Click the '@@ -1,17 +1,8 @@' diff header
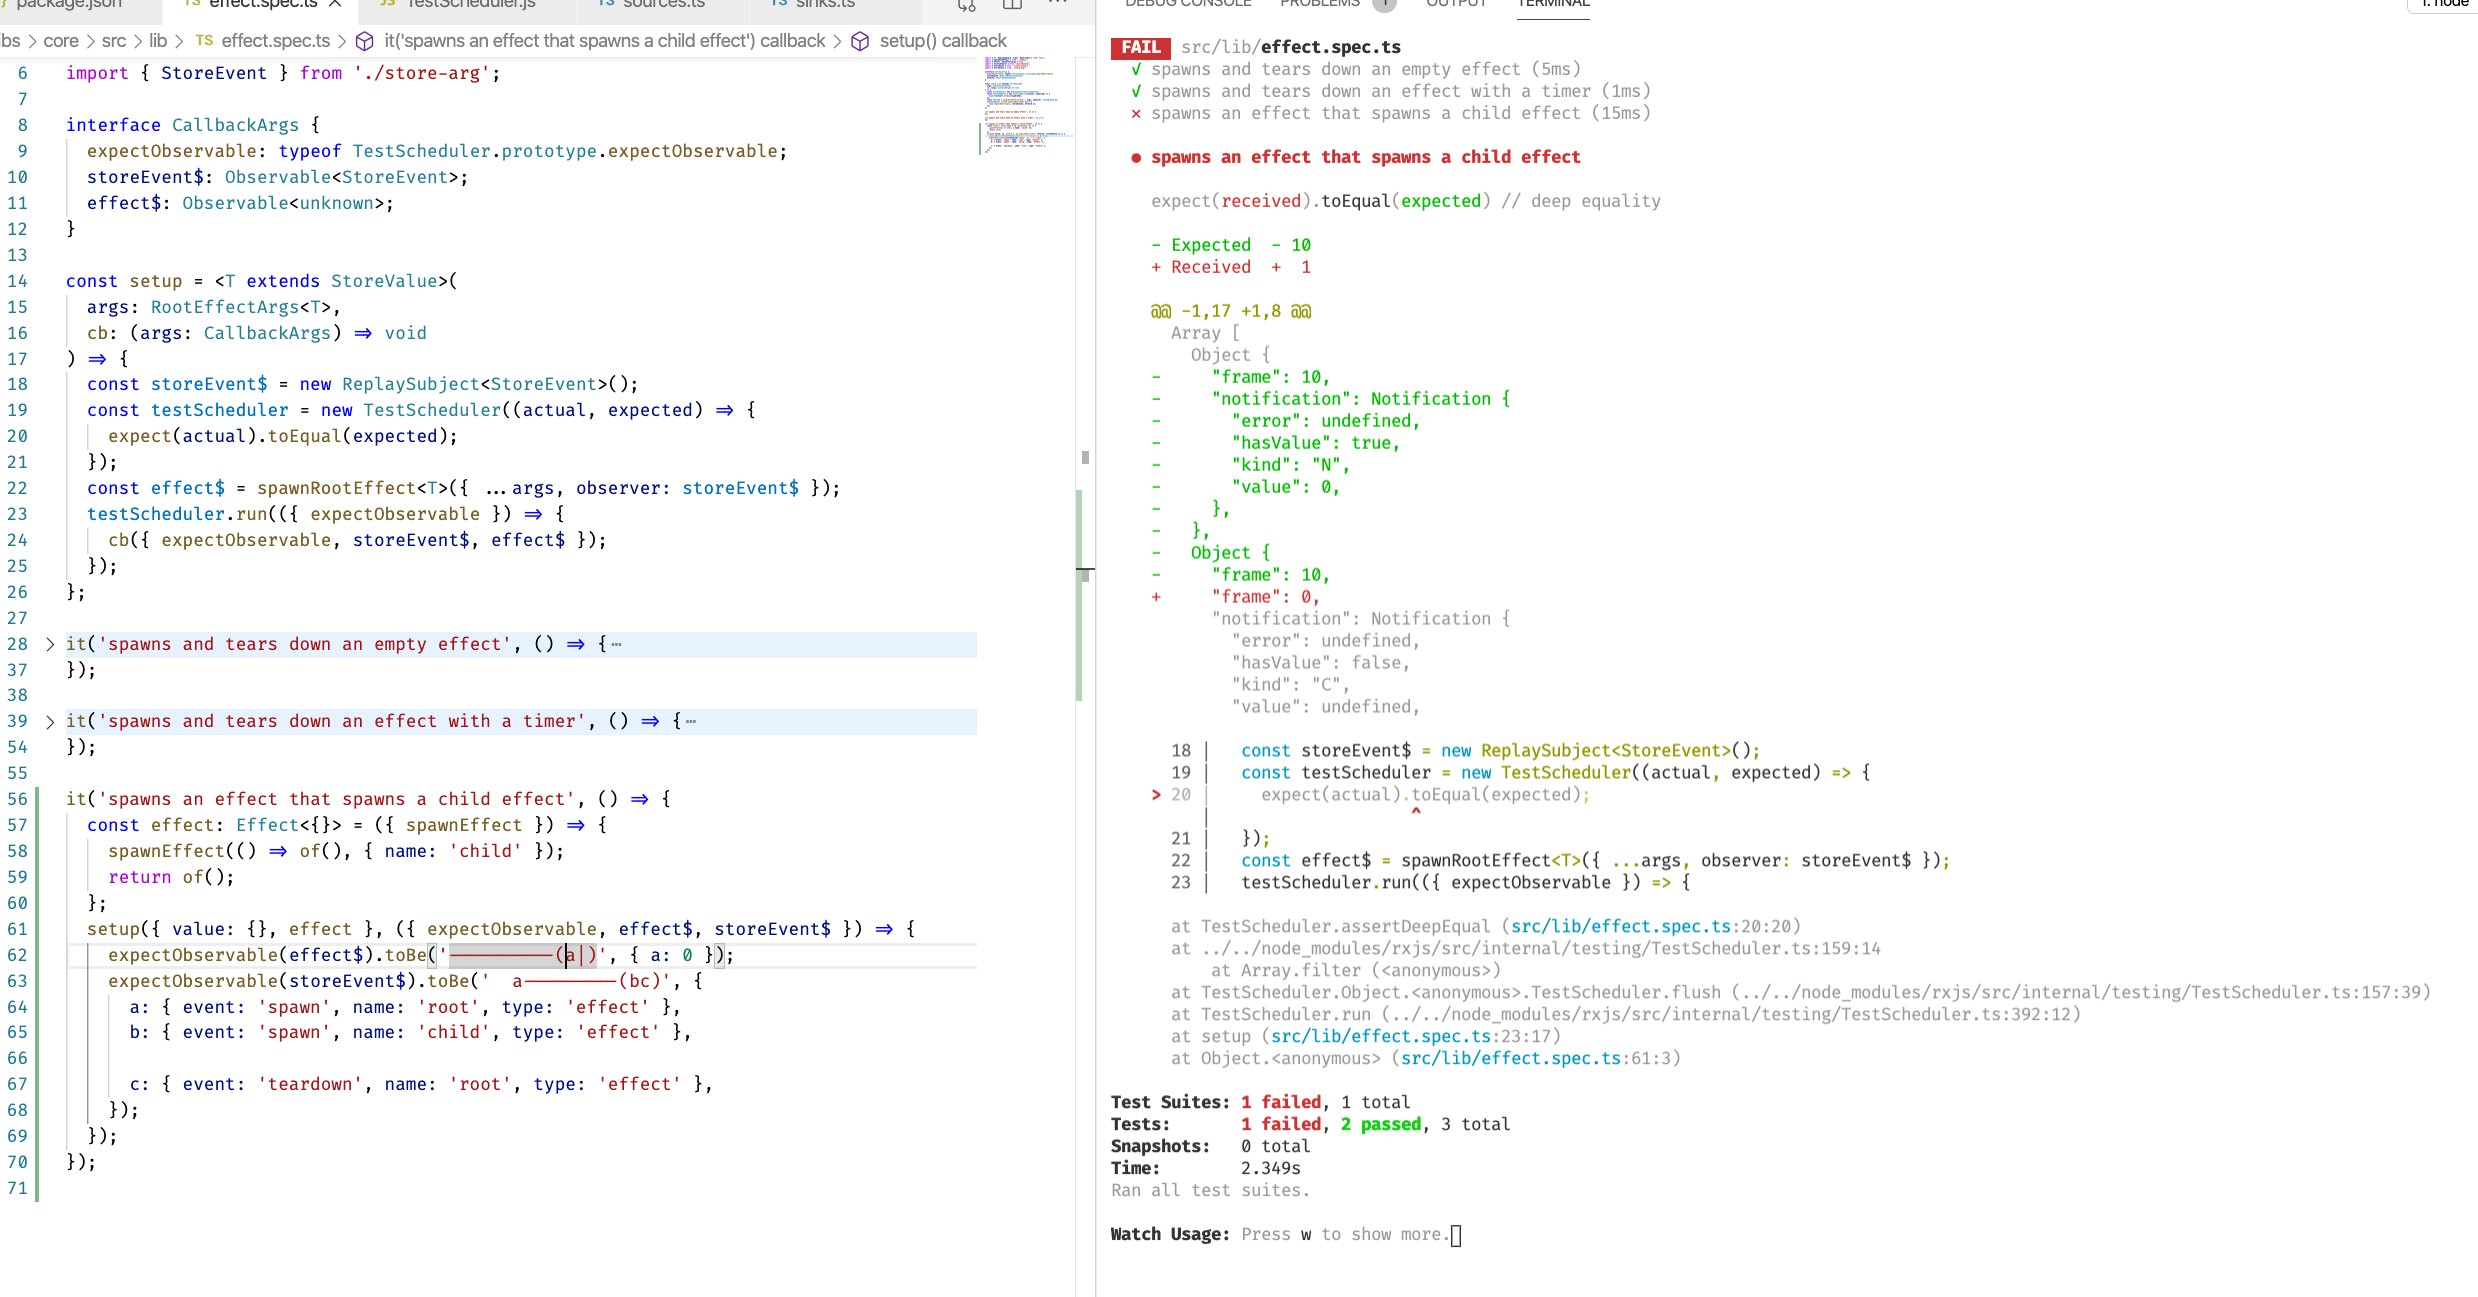The height and width of the screenshot is (1297, 2478). tap(1231, 311)
